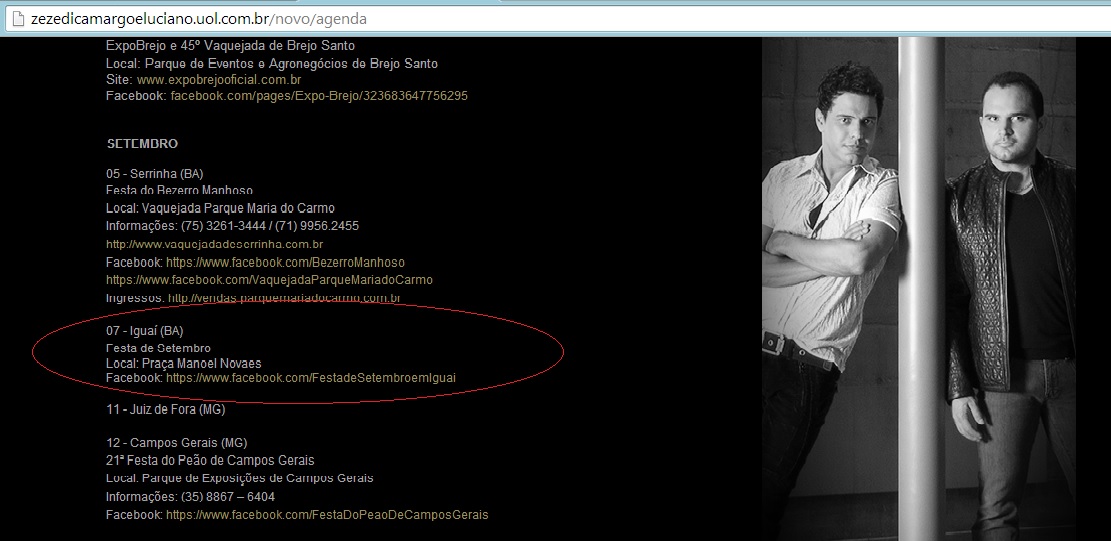
Task: Click the 21ª Festa do Peão event title
Action: tap(210, 461)
